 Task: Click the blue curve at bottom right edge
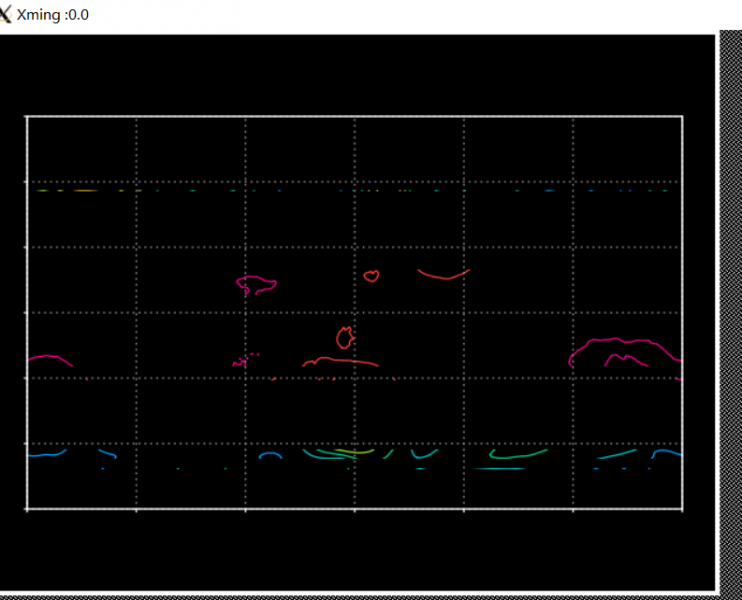[x=667, y=452]
